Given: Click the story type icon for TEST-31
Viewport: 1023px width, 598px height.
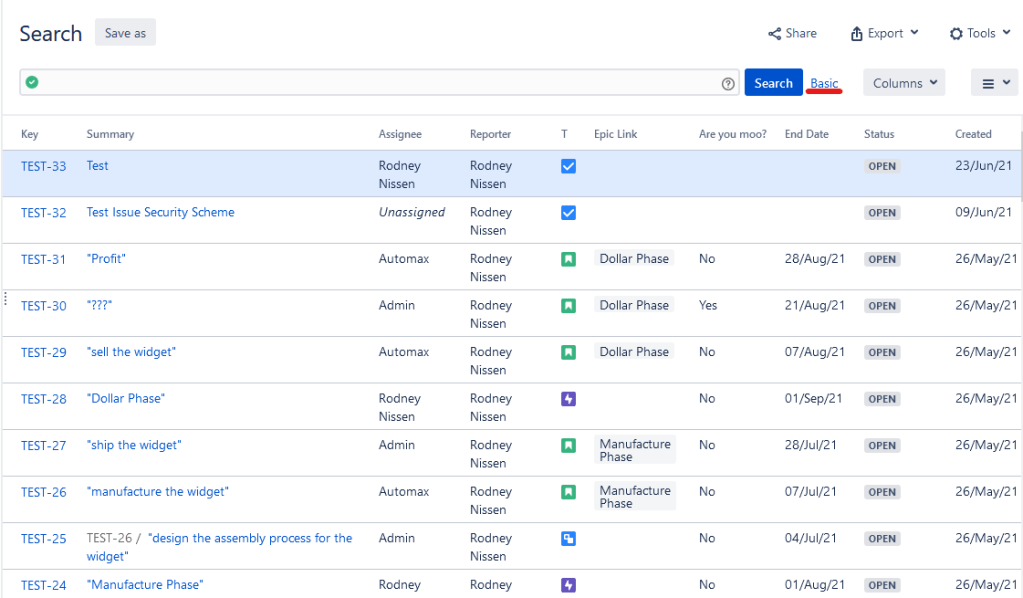Looking at the screenshot, I should (x=568, y=259).
